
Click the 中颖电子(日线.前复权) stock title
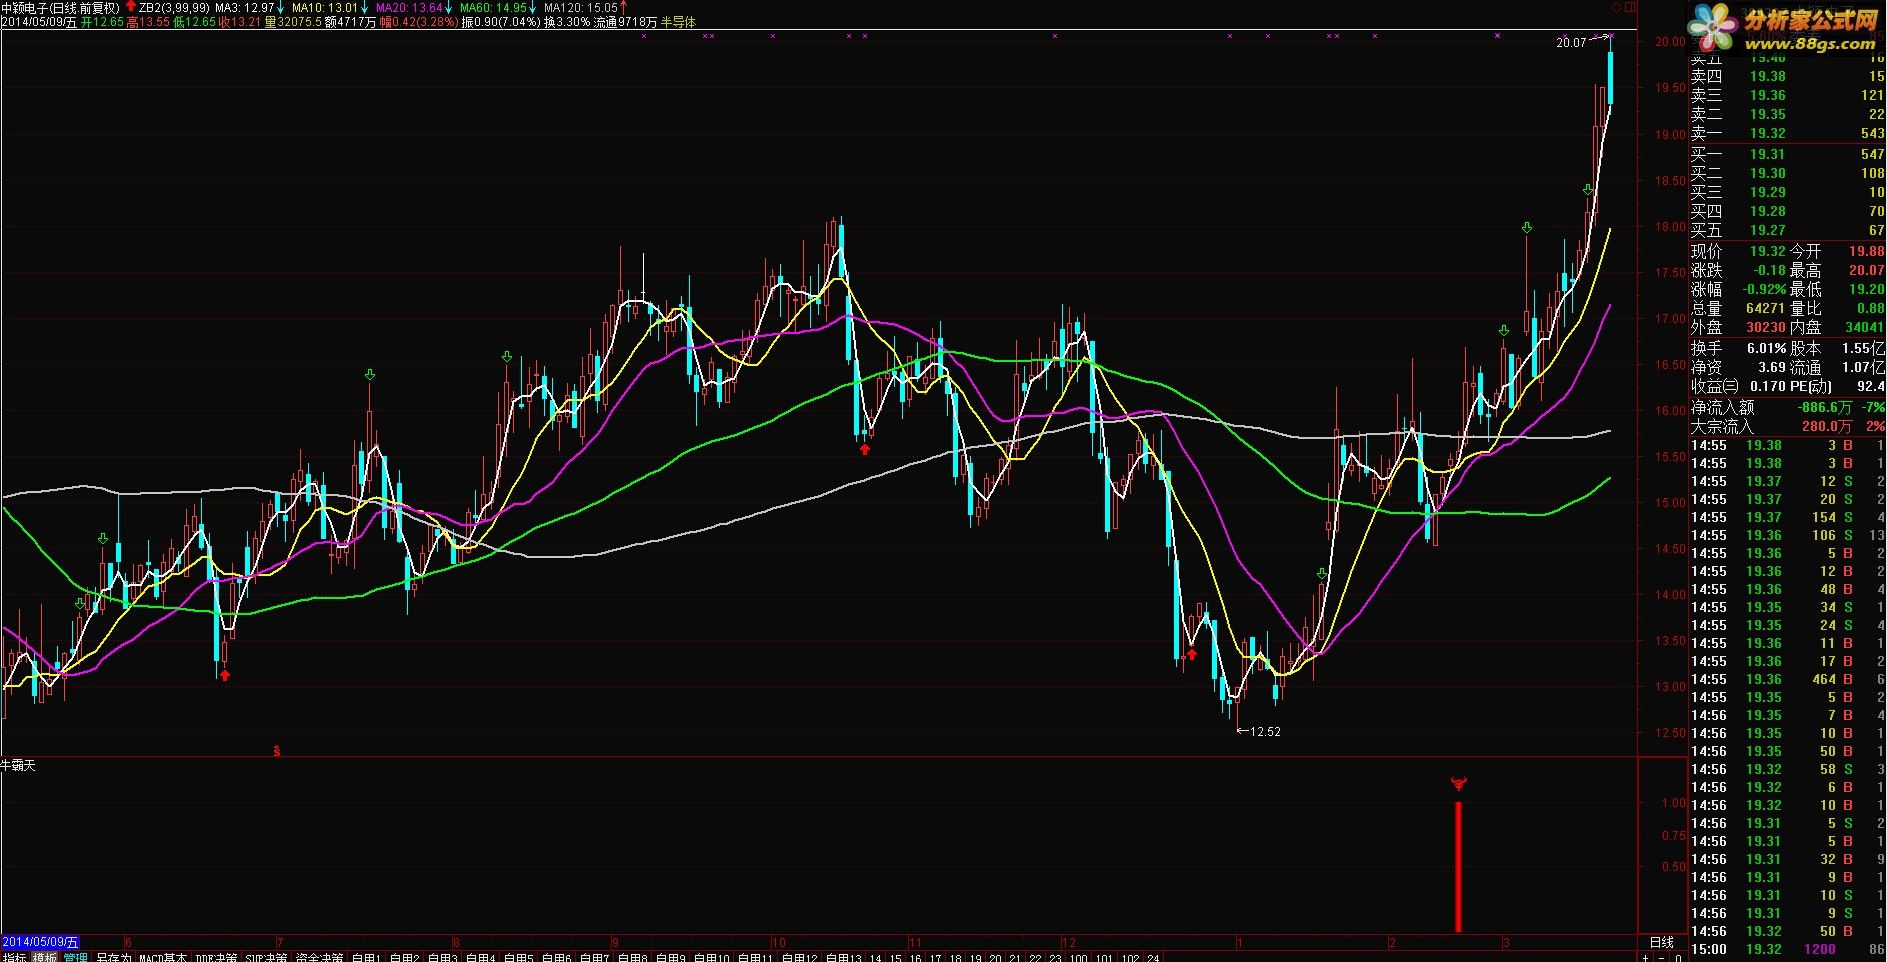[x=62, y=7]
